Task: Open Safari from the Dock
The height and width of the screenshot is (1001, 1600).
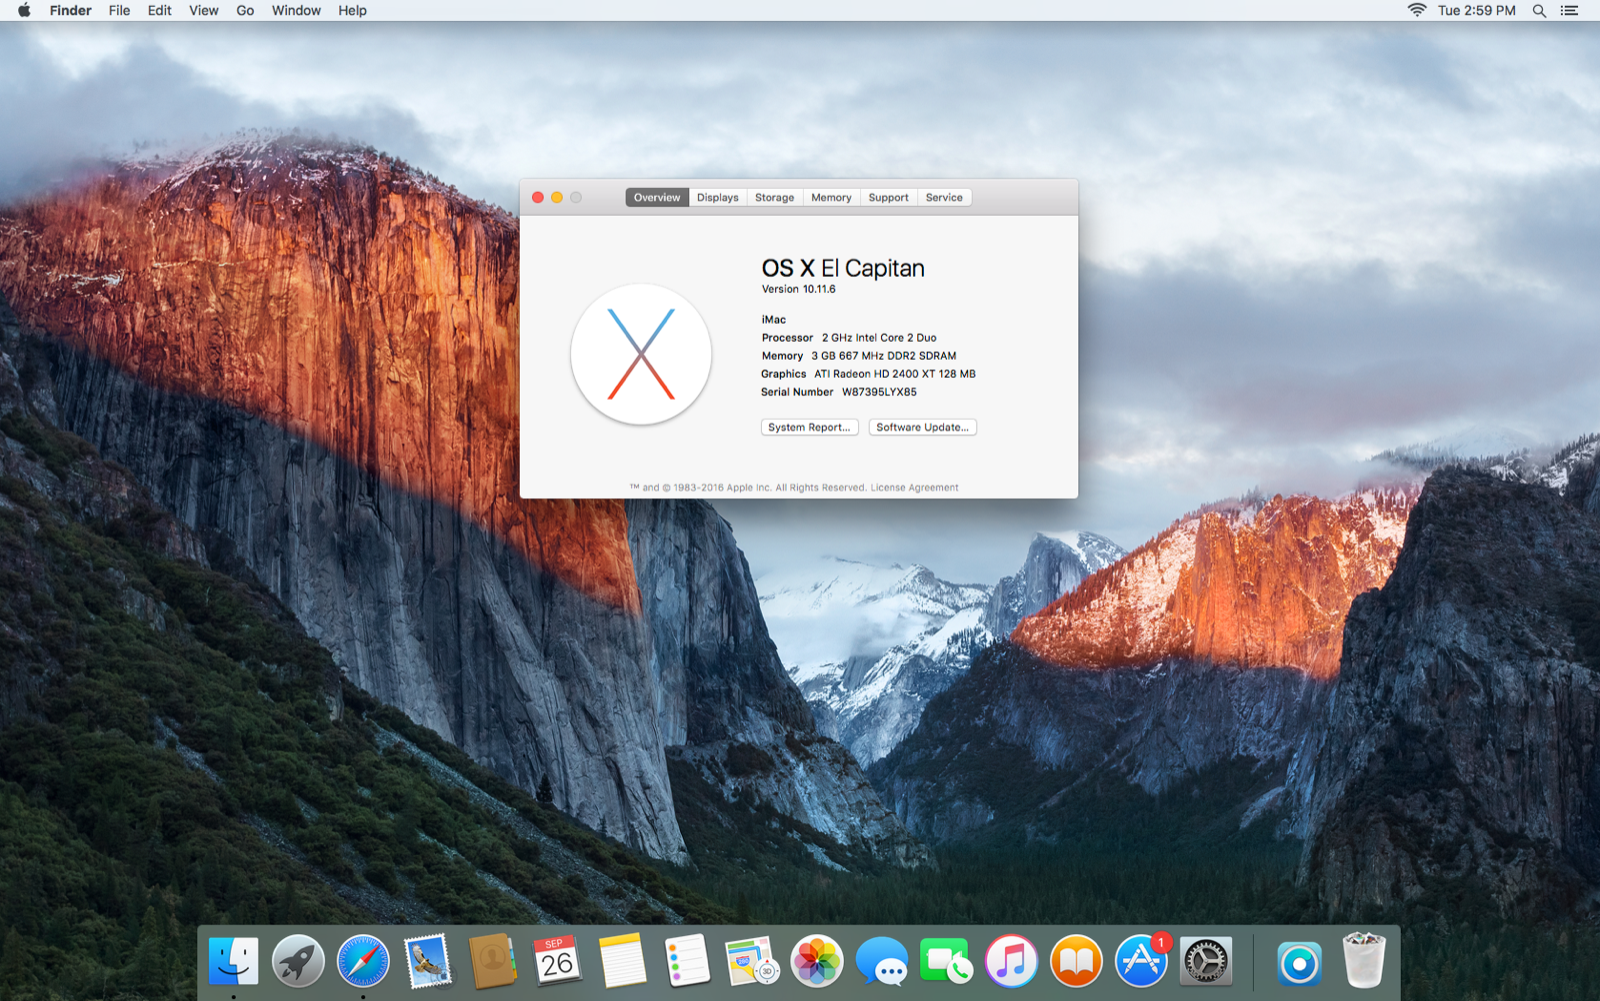Action: [x=362, y=960]
